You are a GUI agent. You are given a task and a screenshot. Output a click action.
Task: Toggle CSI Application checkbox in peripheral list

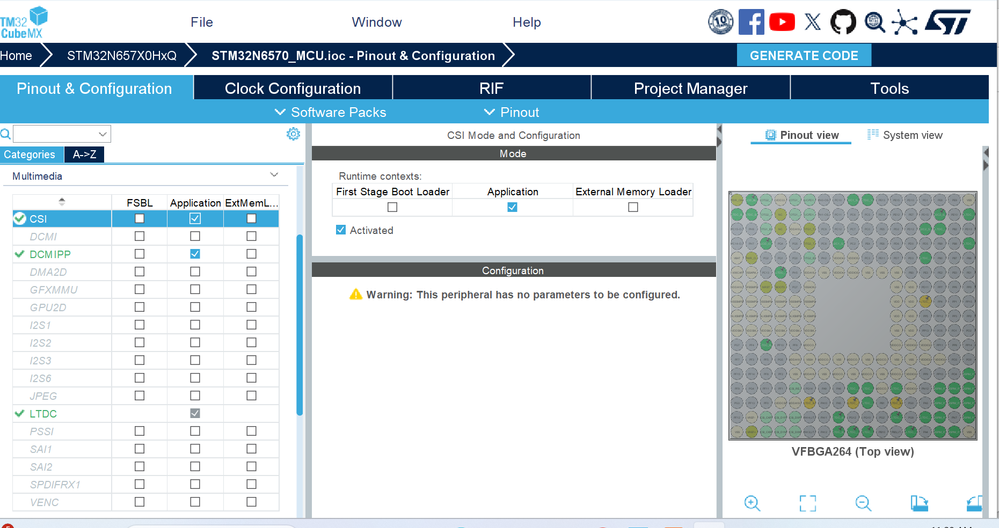195,218
